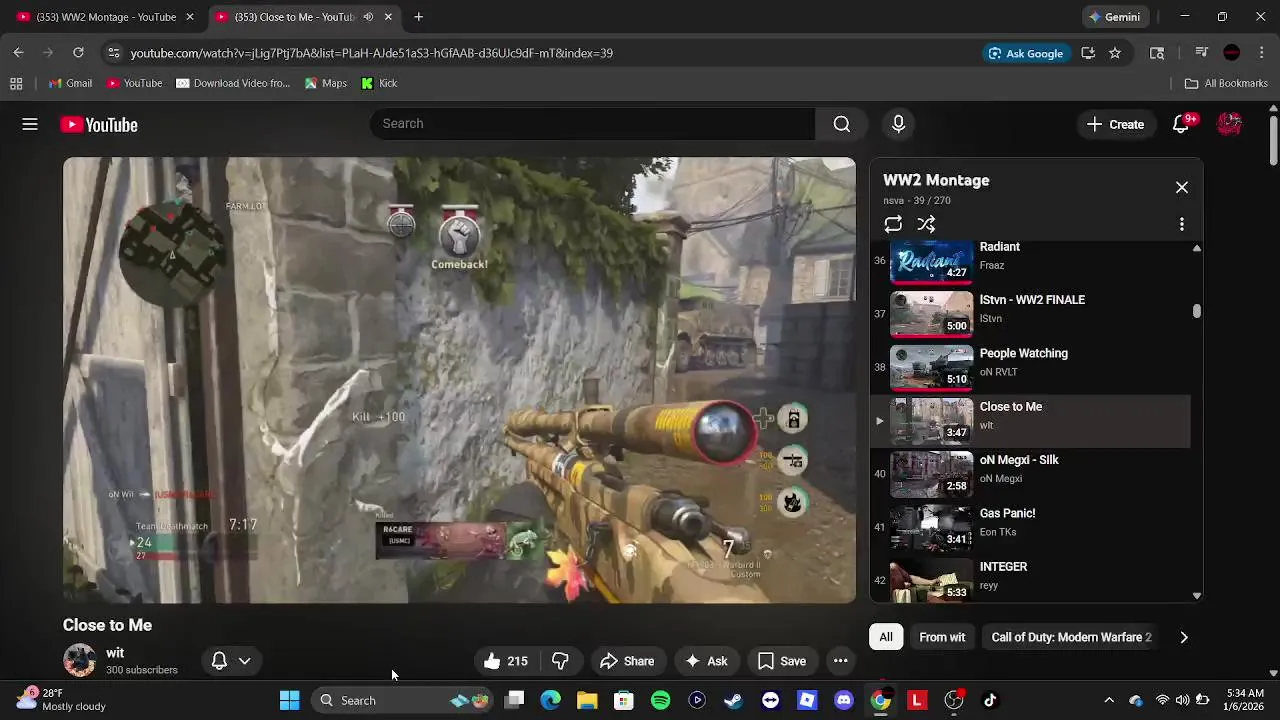Open the Gemini button
The width and height of the screenshot is (1280, 720).
[1114, 17]
